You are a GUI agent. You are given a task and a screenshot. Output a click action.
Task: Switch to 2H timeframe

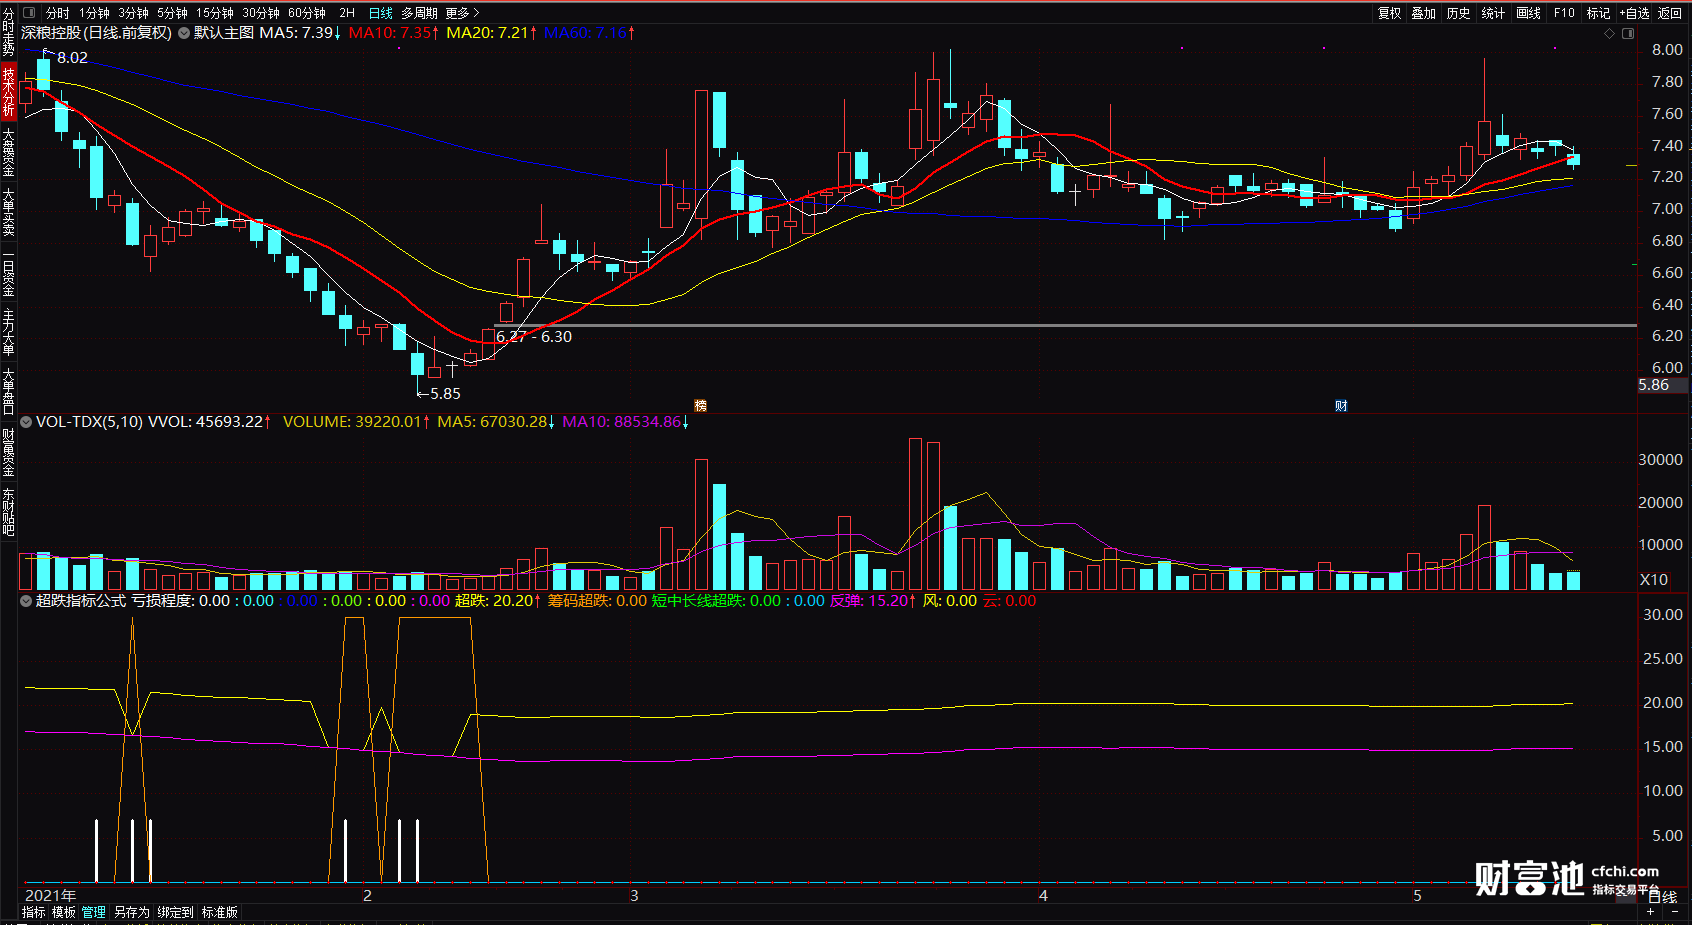347,13
